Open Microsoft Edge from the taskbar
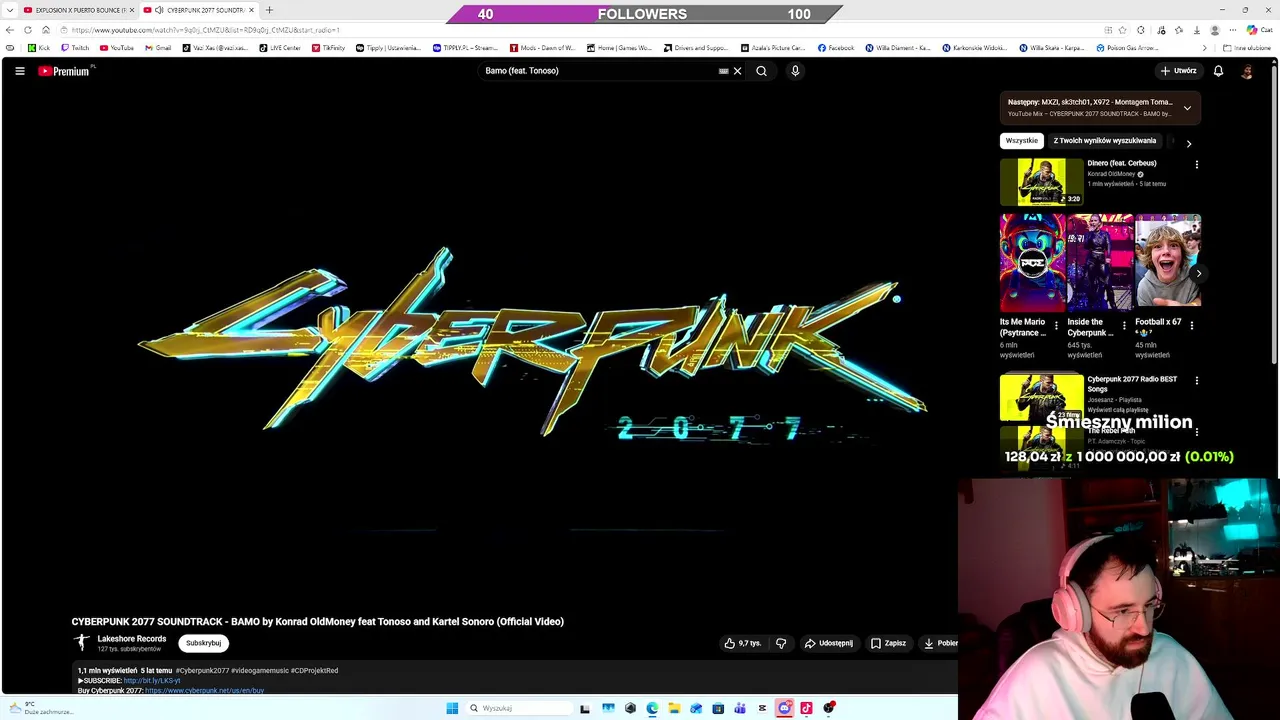 point(652,708)
